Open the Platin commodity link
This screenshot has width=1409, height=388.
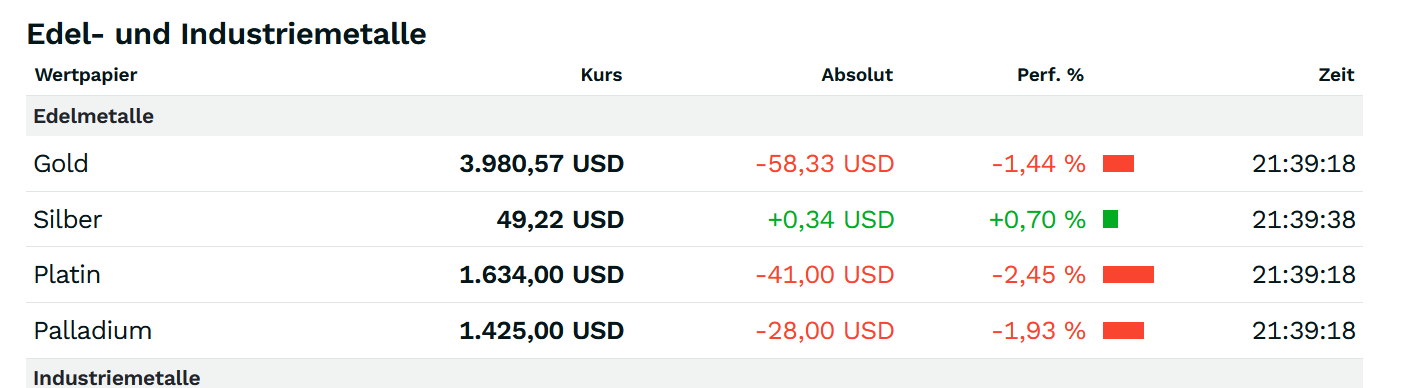pos(67,274)
